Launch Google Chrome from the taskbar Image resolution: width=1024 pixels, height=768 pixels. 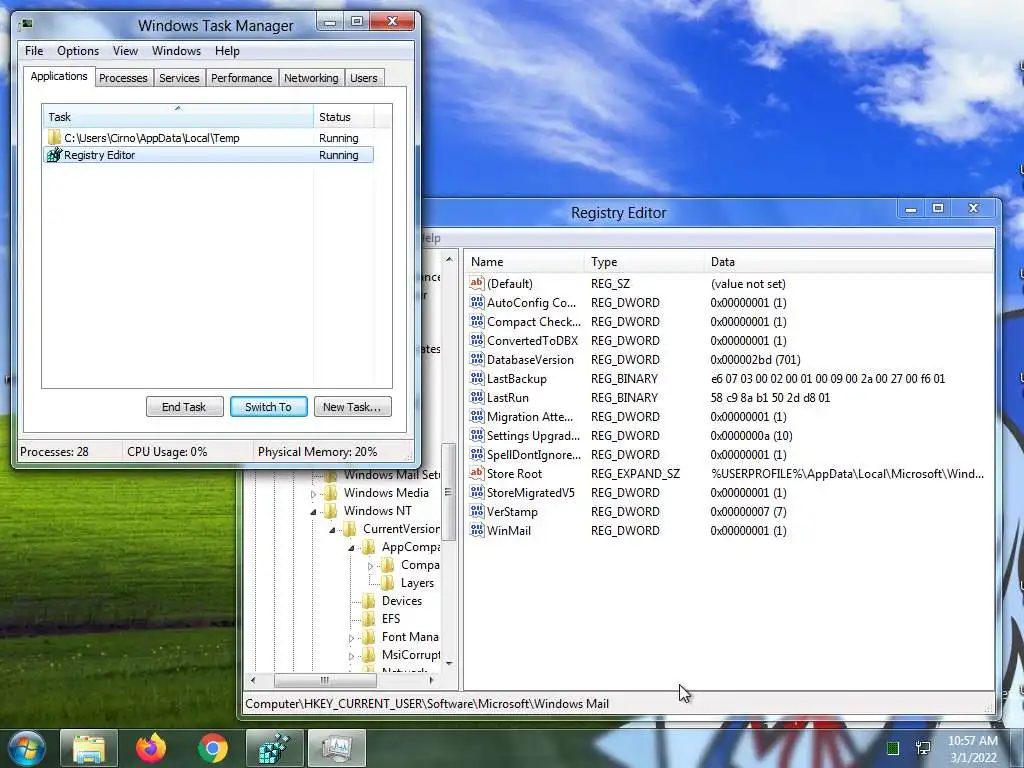pyautogui.click(x=213, y=748)
